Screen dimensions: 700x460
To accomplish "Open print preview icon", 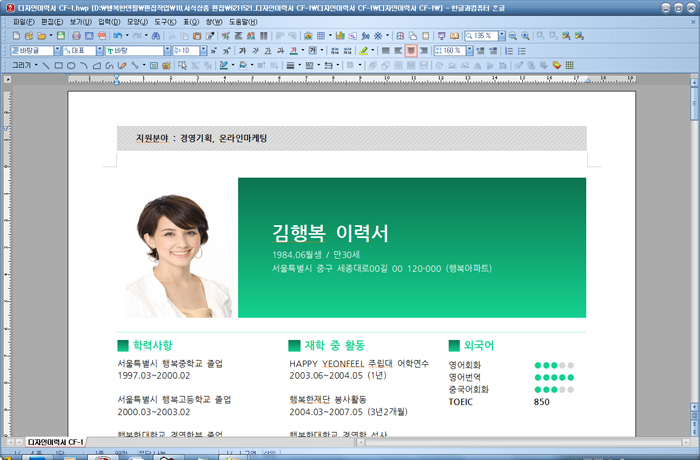I will [x=89, y=36].
